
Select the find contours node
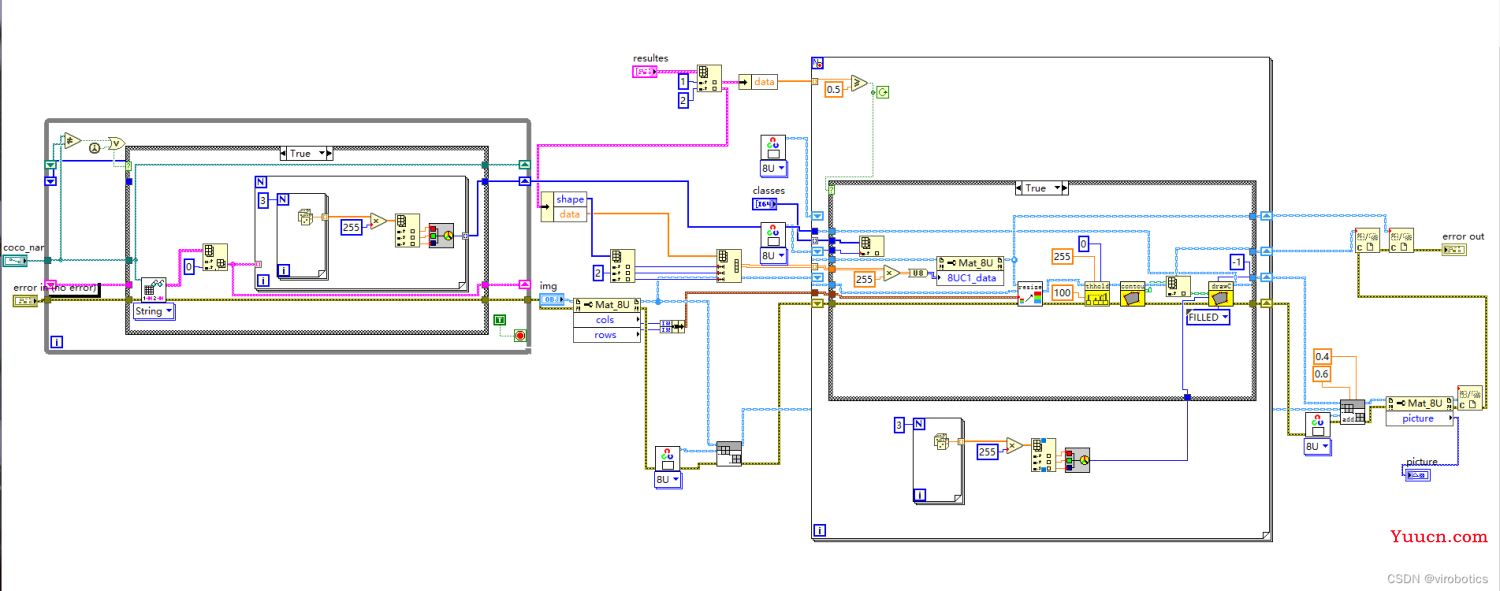pos(1132,293)
